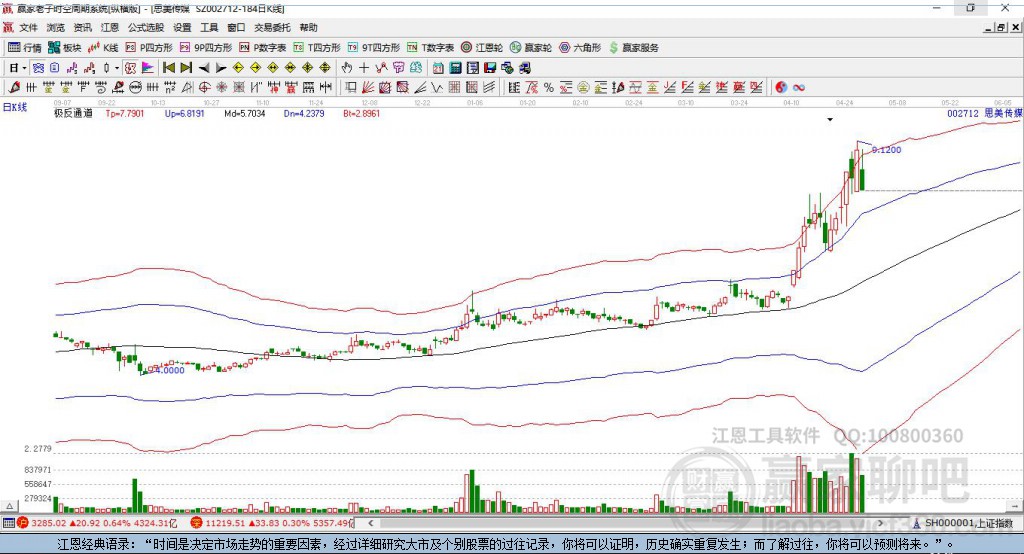Switch to K线 chart view
Screen dimensions: 1024x554
pos(103,48)
